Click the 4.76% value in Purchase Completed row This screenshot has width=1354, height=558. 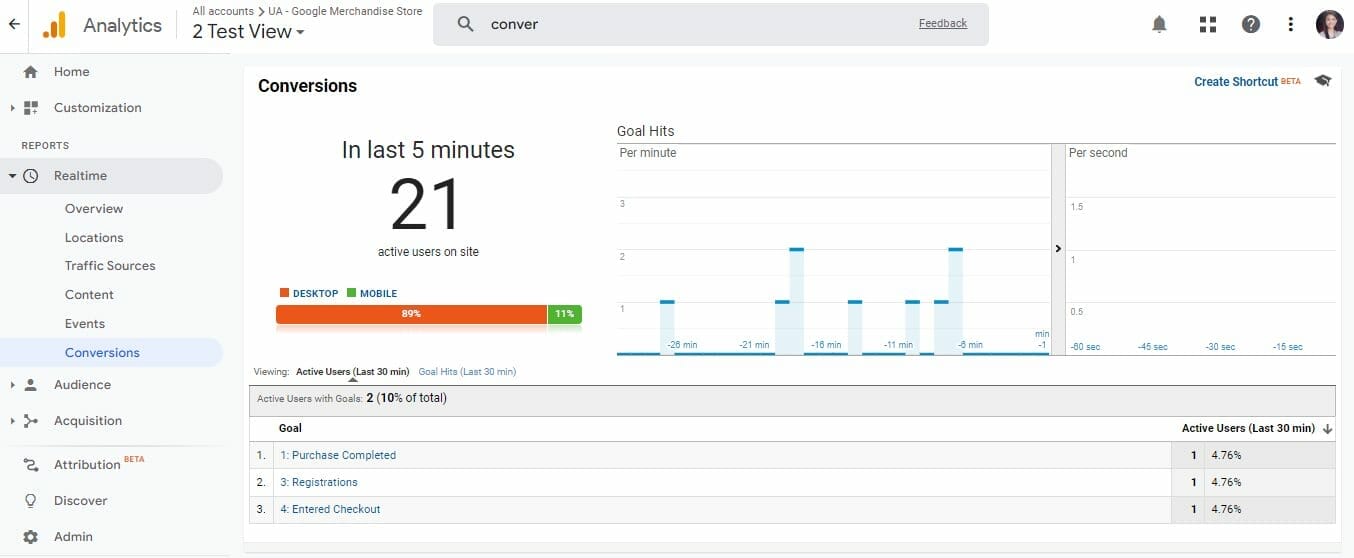click(1226, 455)
